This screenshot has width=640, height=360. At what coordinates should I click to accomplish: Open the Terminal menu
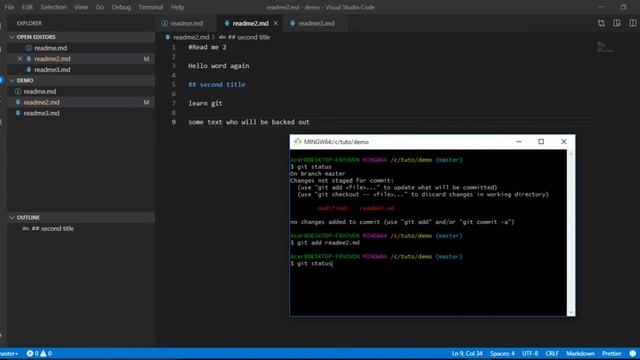(x=151, y=7)
